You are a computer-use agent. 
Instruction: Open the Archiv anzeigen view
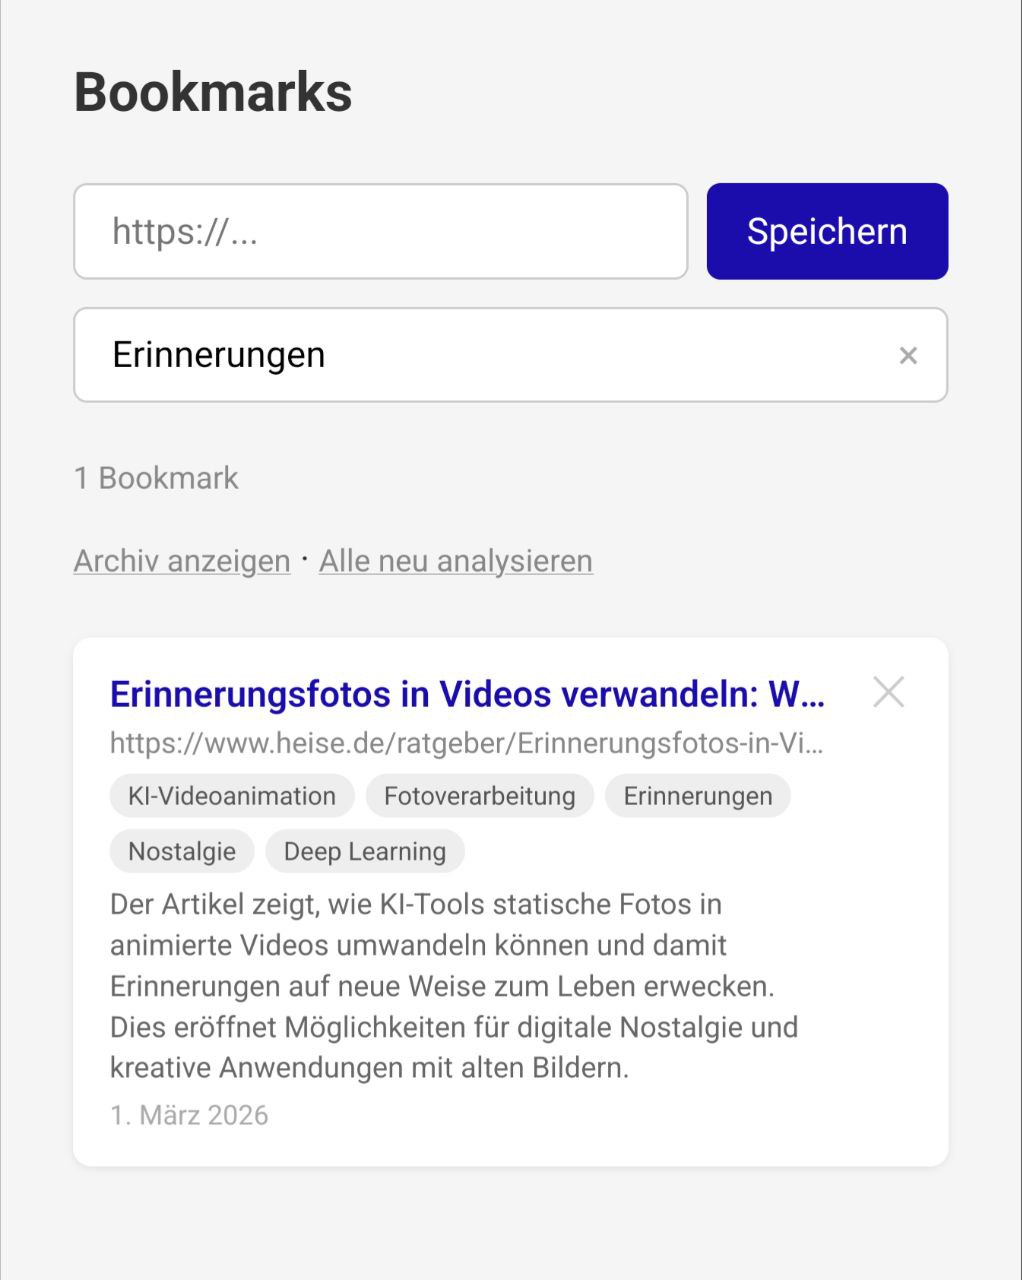(181, 560)
